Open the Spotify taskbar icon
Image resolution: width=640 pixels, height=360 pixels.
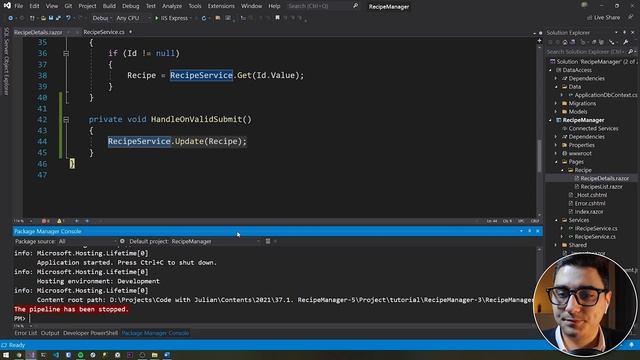click(x=80, y=355)
